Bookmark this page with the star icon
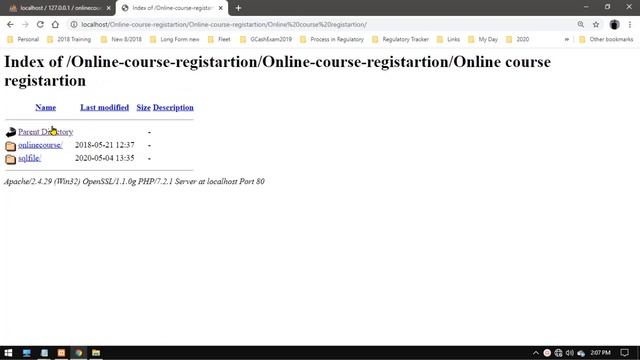This screenshot has height=360, width=640. pyautogui.click(x=596, y=24)
